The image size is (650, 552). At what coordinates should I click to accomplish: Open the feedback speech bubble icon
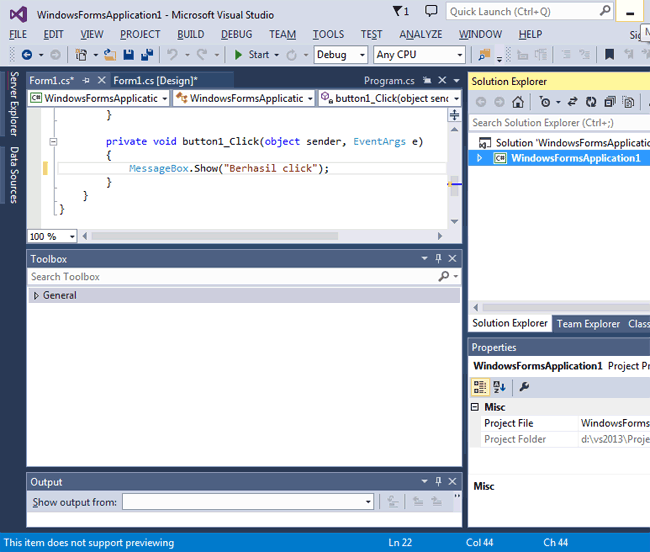(431, 11)
